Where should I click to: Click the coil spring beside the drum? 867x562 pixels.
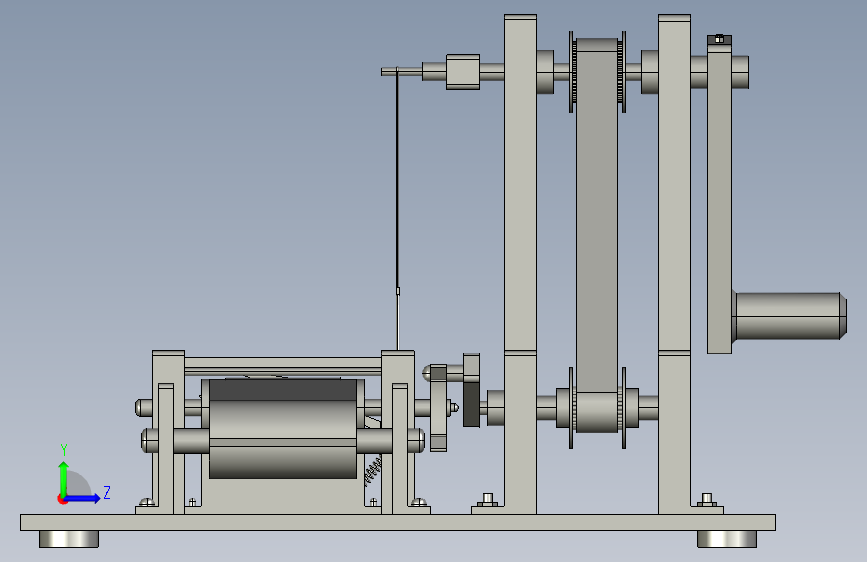coord(373,470)
